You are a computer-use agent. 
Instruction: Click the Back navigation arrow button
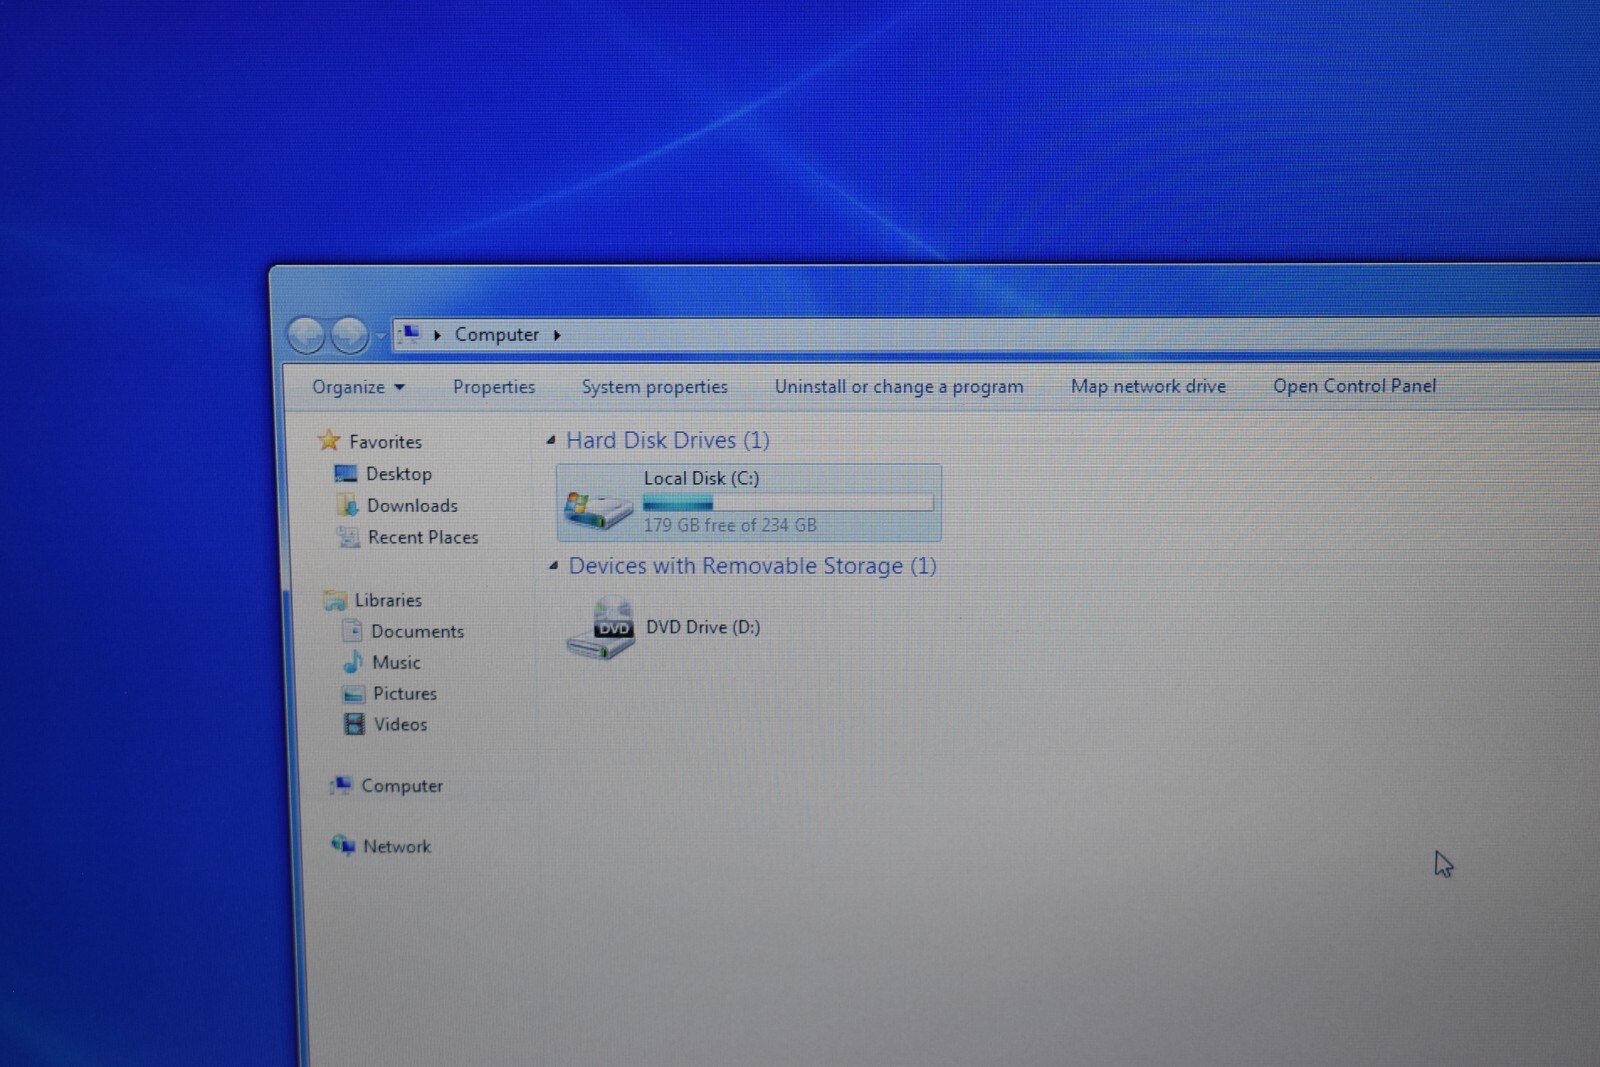coord(306,335)
